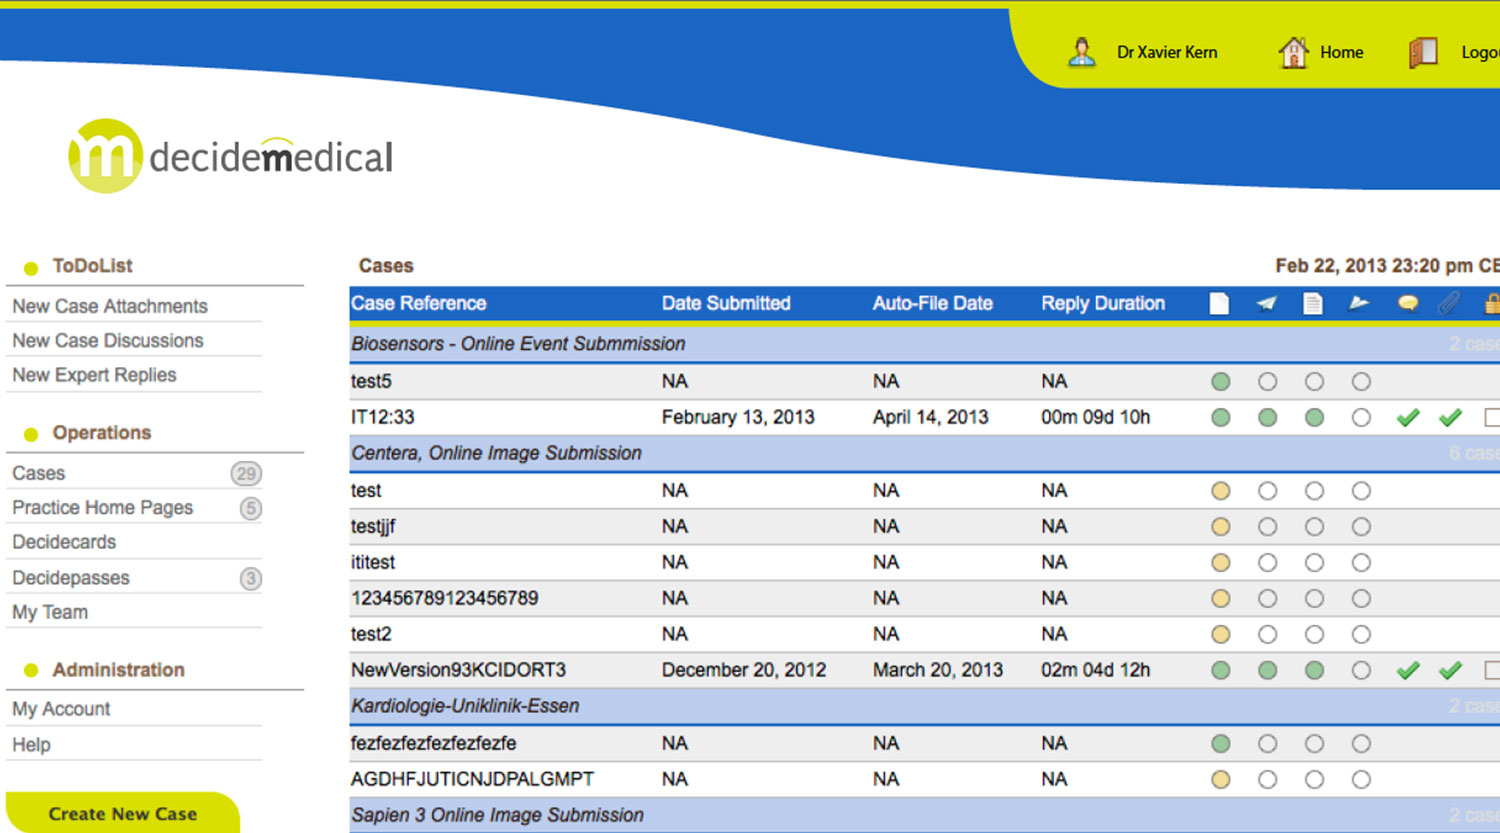The height and width of the screenshot is (833, 1500).
Task: Open the NewVersion93KCIDORT3 case
Action: coord(458,670)
